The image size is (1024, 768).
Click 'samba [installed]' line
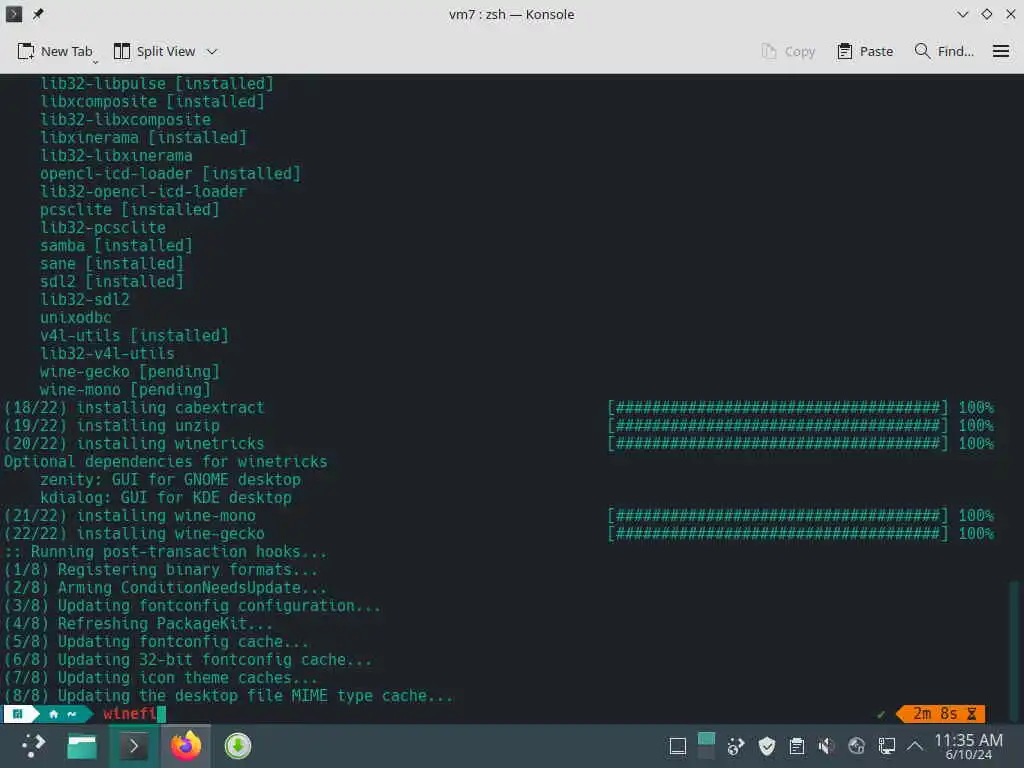click(116, 246)
